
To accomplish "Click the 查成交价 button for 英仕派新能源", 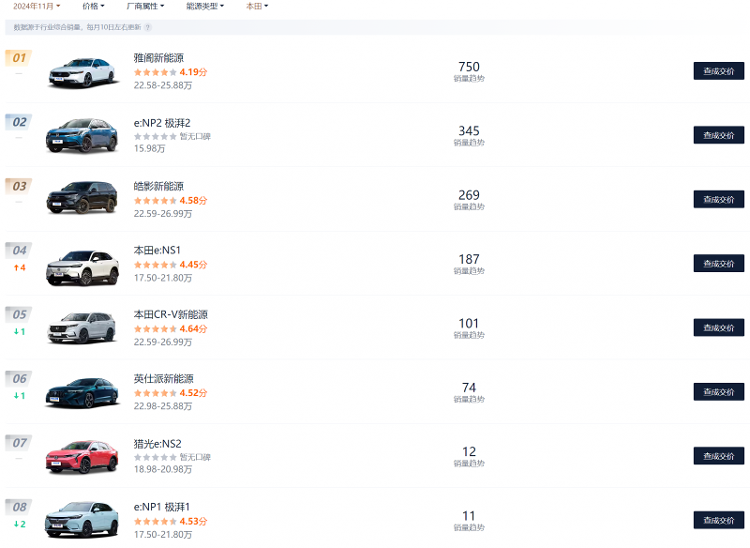I will tap(718, 392).
